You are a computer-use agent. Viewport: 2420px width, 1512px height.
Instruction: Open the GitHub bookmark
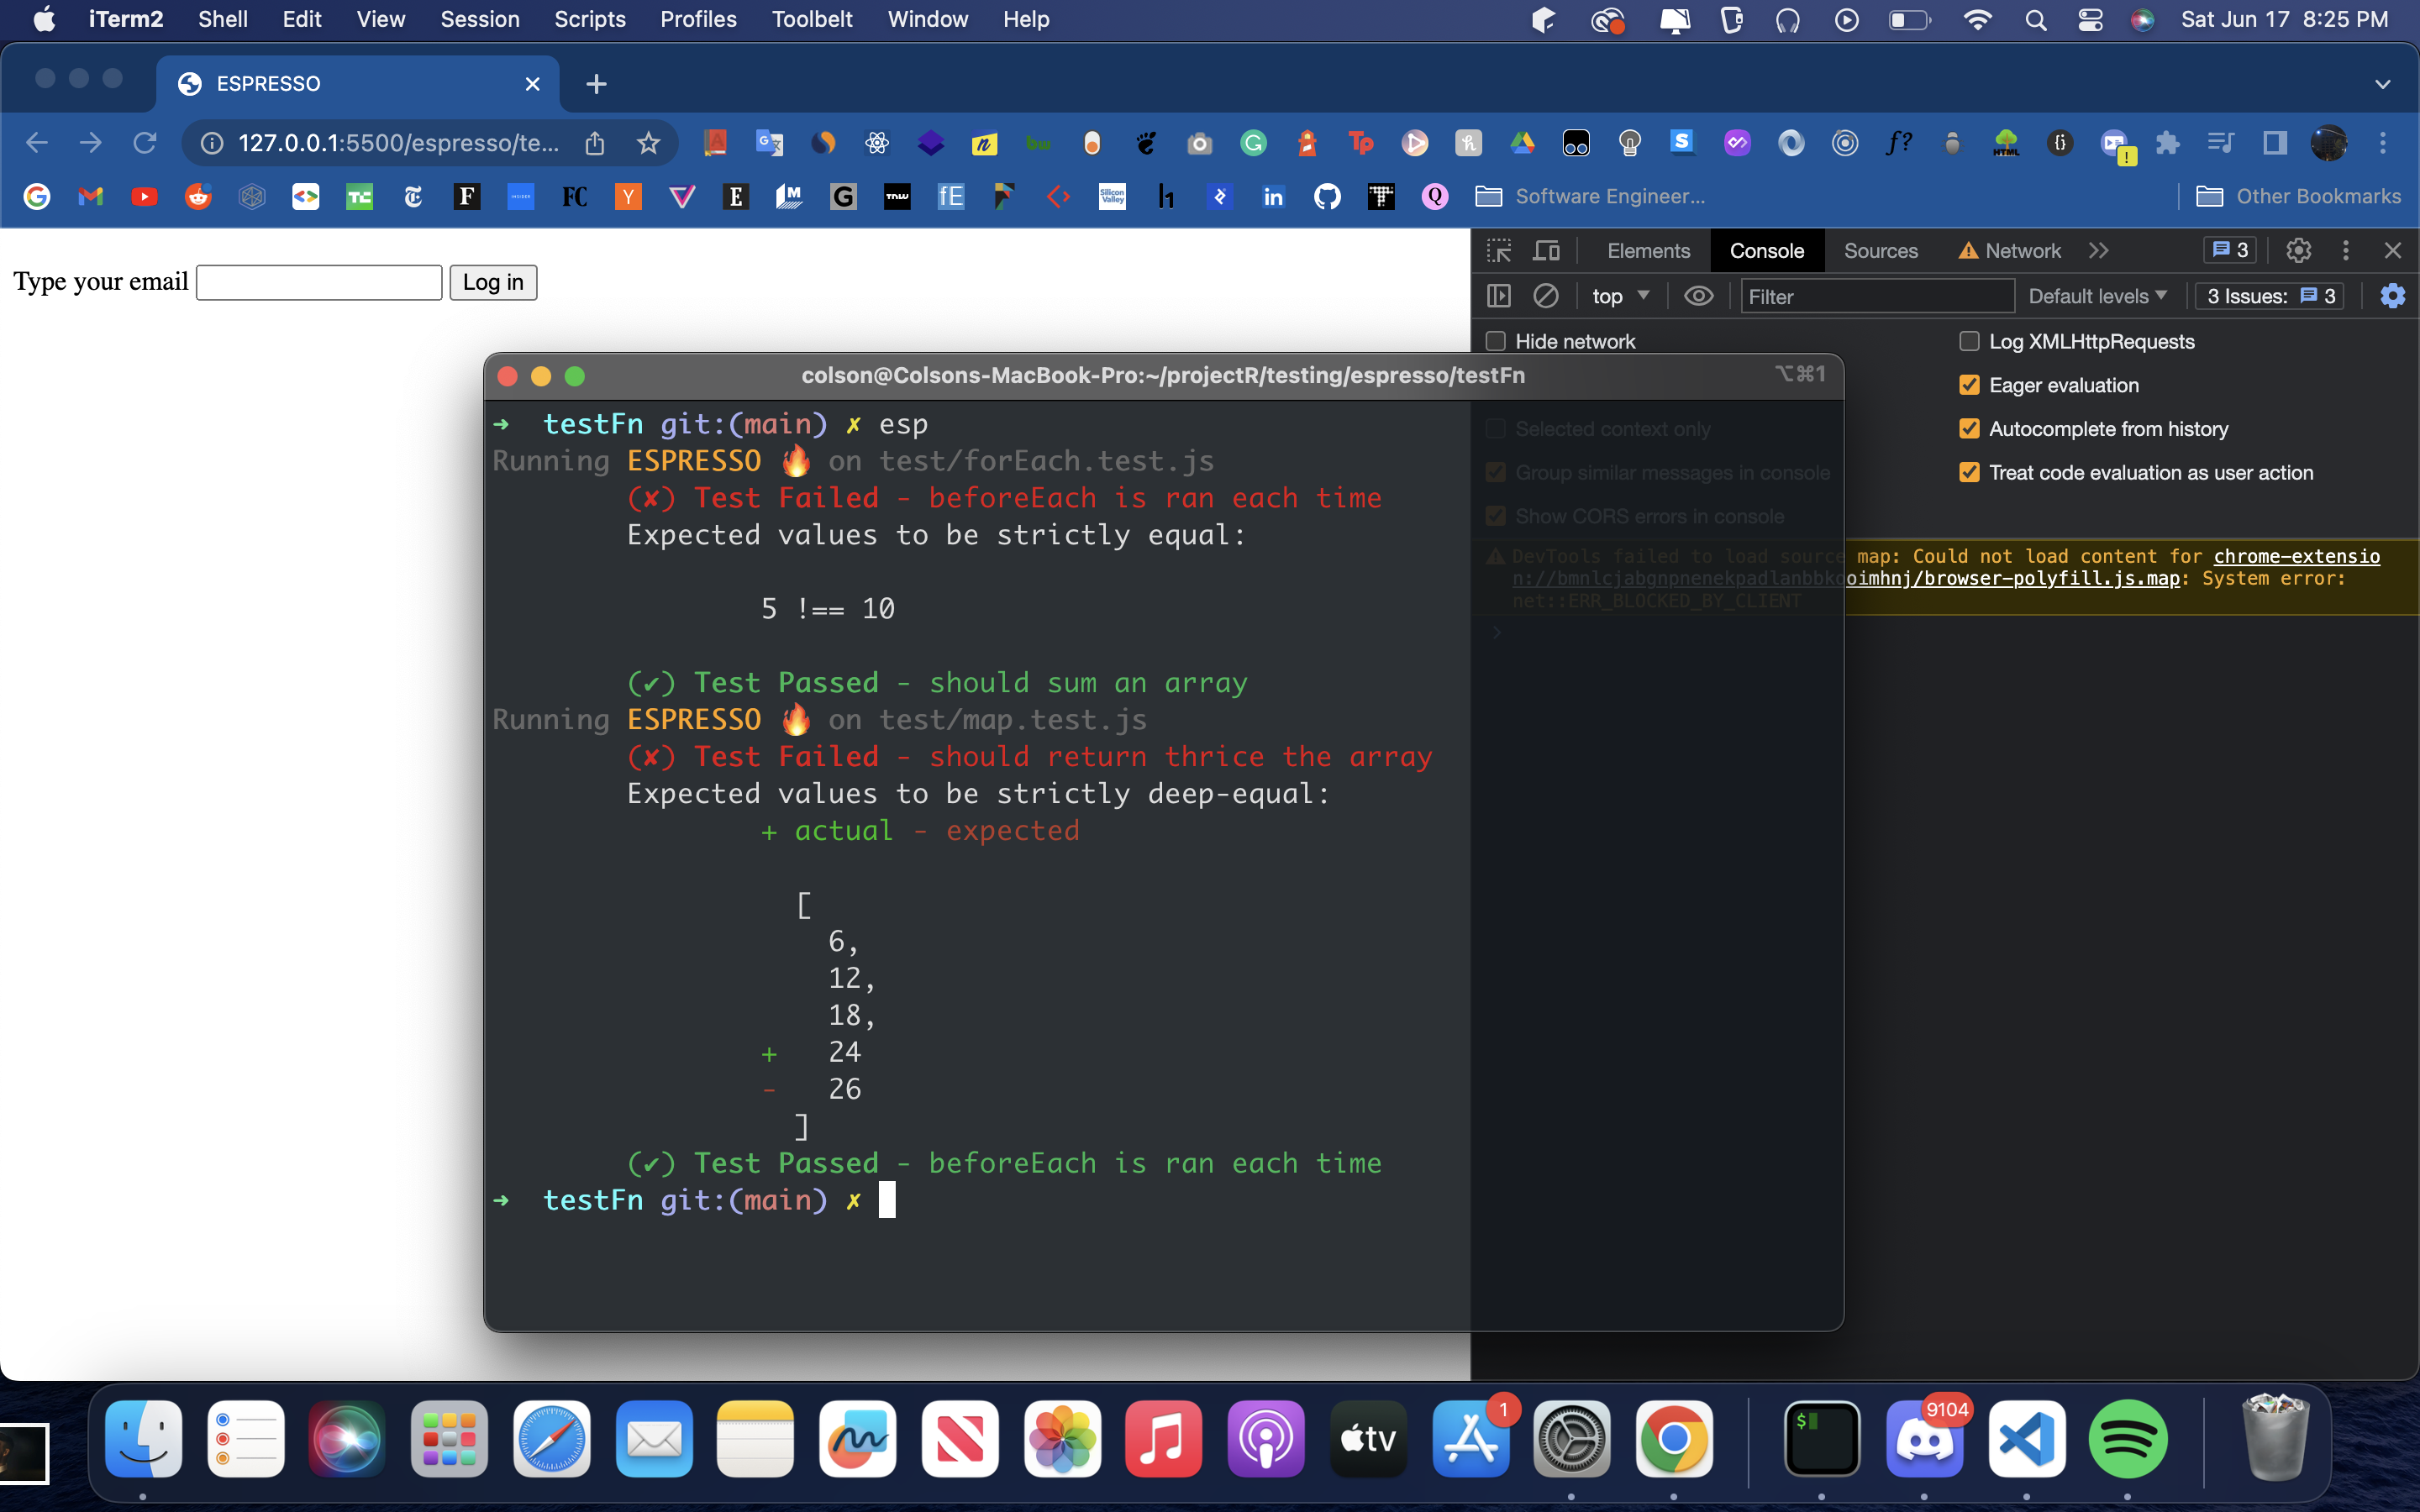(x=1327, y=197)
